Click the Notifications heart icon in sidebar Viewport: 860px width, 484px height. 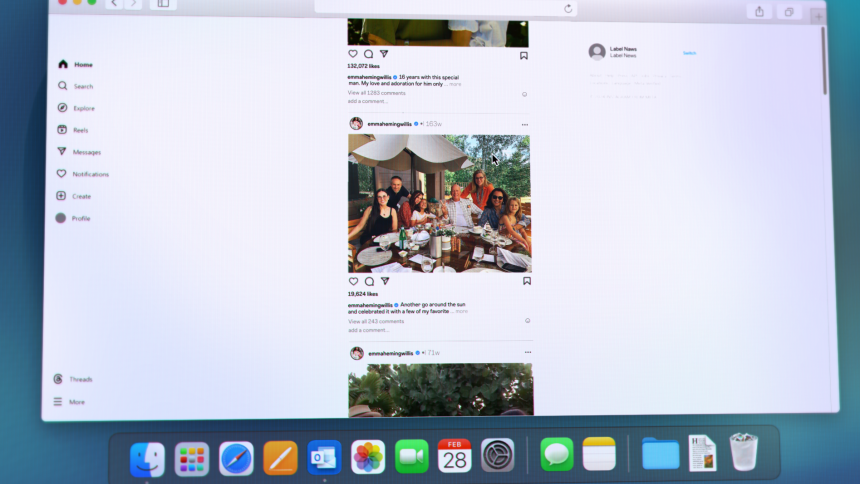(x=61, y=174)
